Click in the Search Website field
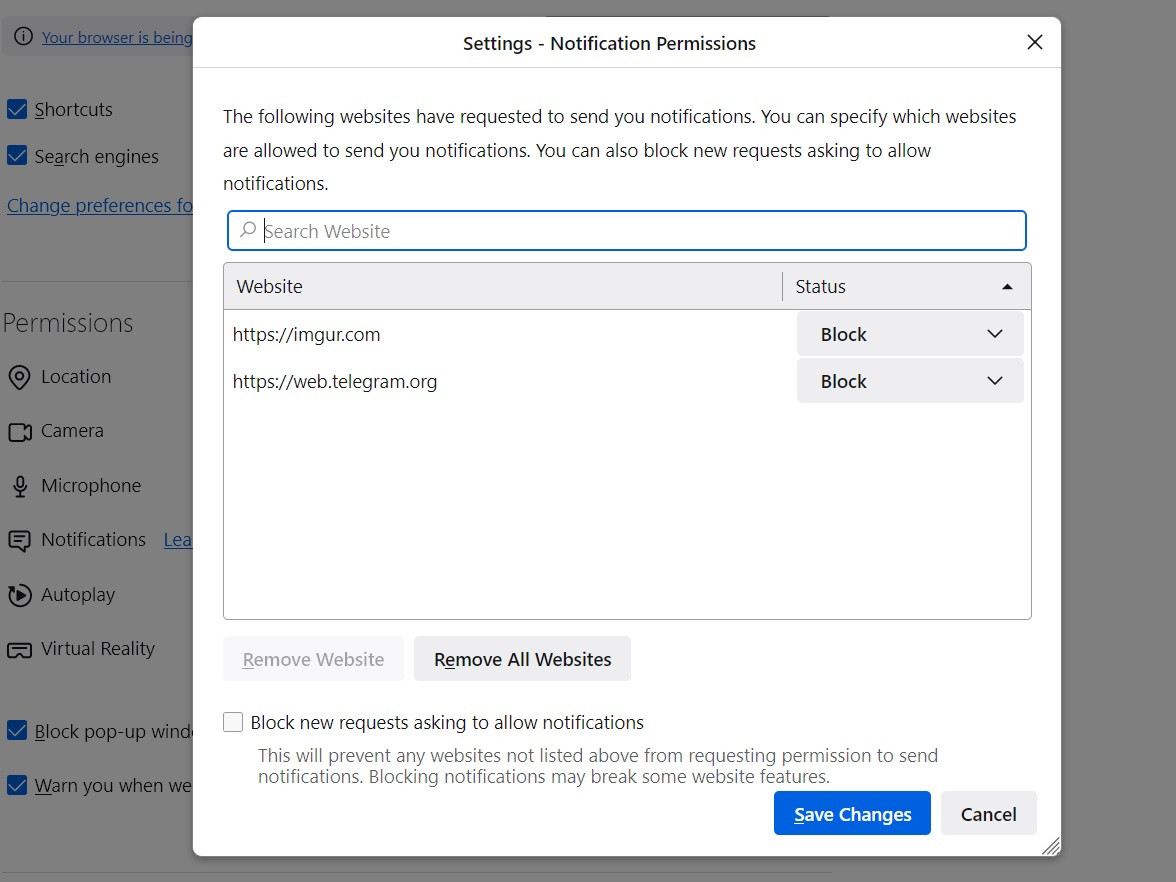1176x882 pixels. coord(640,231)
